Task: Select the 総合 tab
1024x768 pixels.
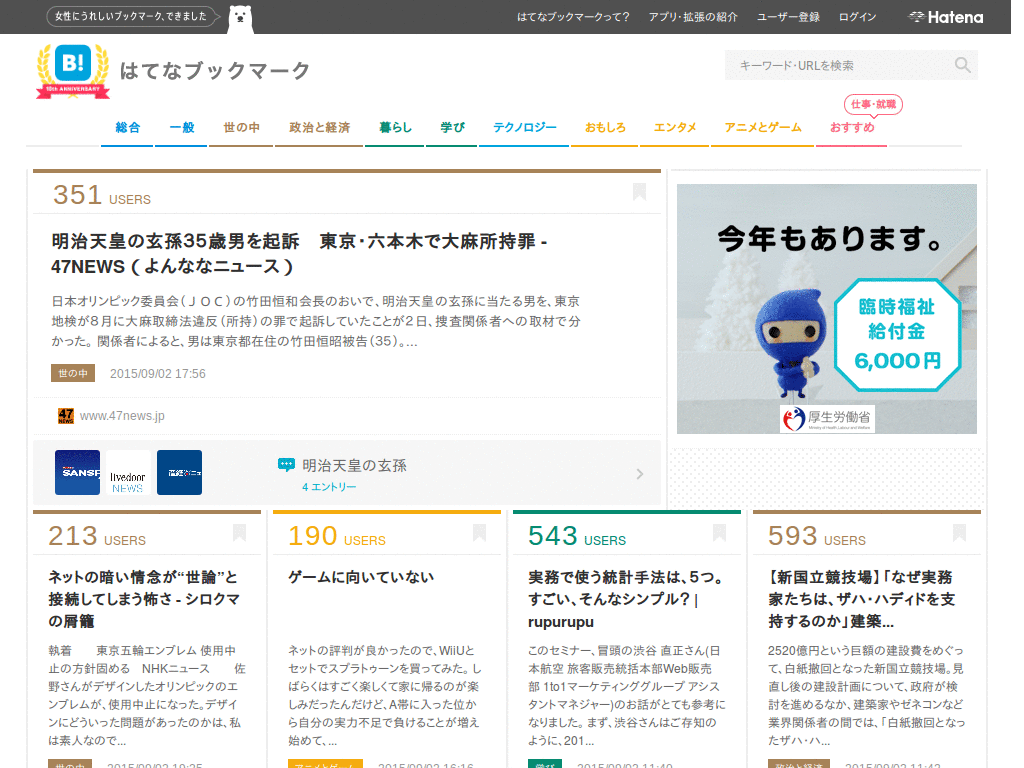Action: click(x=127, y=127)
